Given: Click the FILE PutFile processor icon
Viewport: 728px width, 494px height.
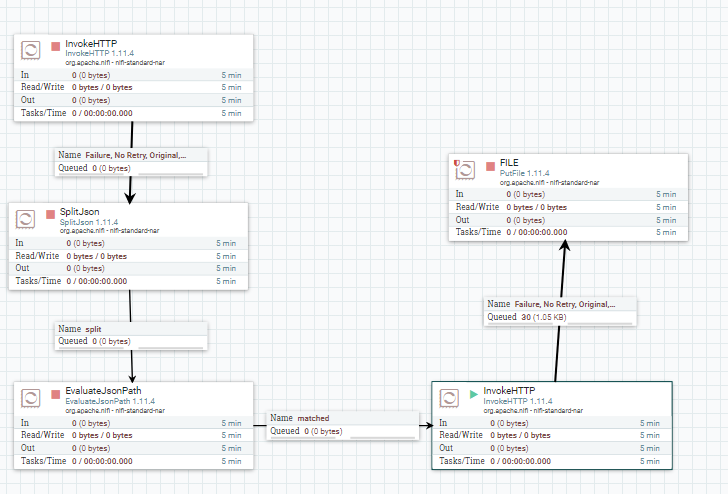Looking at the screenshot, I should click(x=465, y=169).
